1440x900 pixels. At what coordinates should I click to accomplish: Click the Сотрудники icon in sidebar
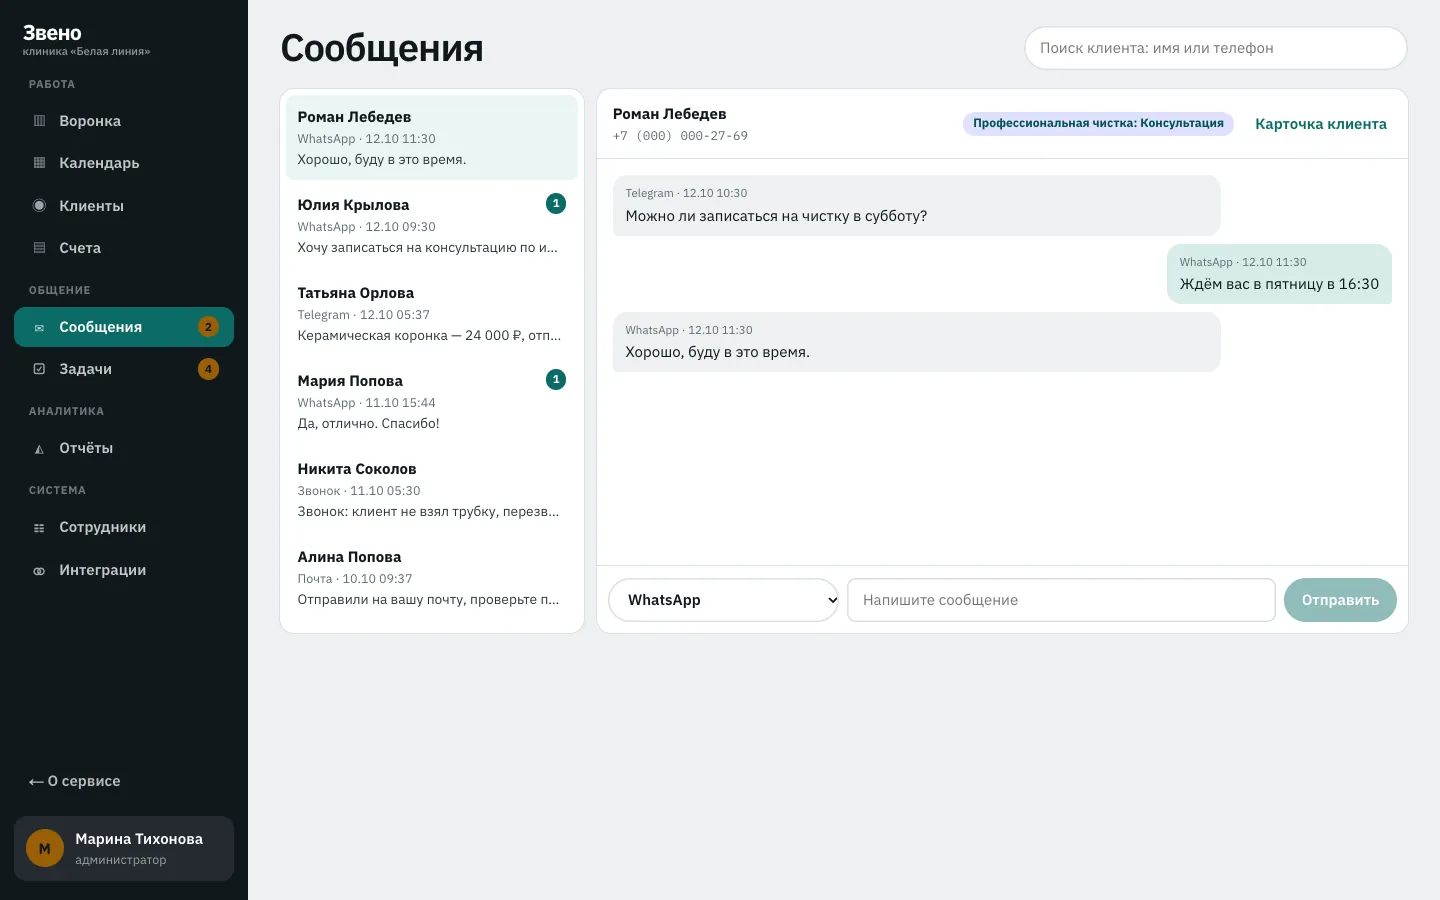40,528
